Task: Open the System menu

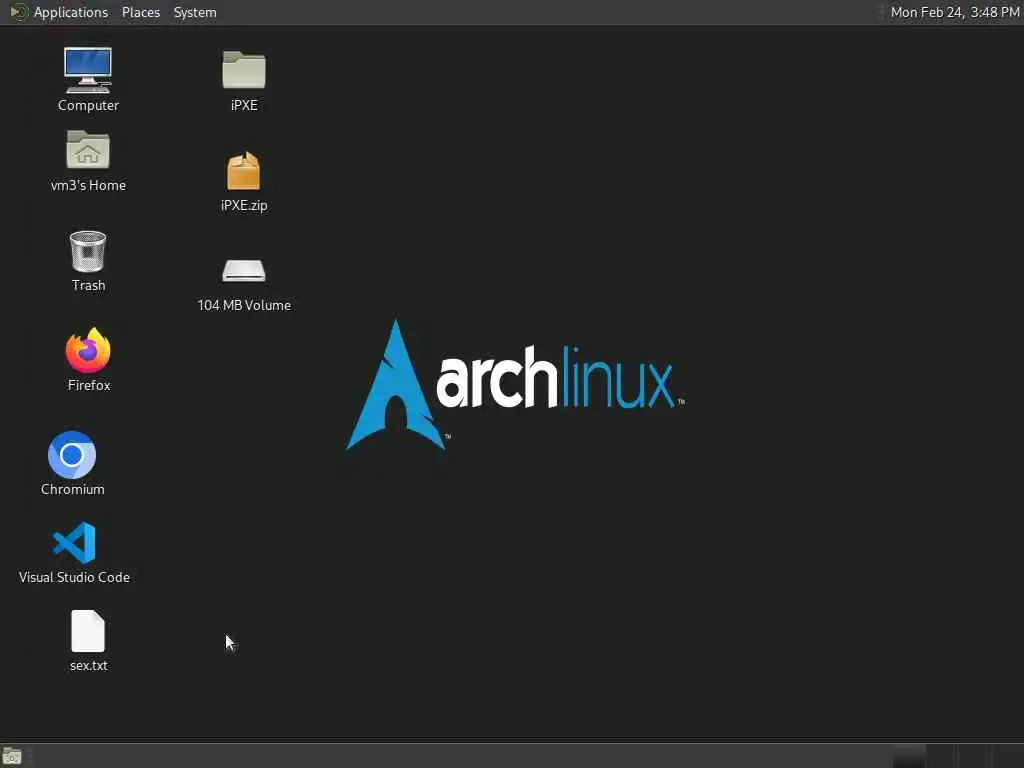Action: pyautogui.click(x=195, y=12)
